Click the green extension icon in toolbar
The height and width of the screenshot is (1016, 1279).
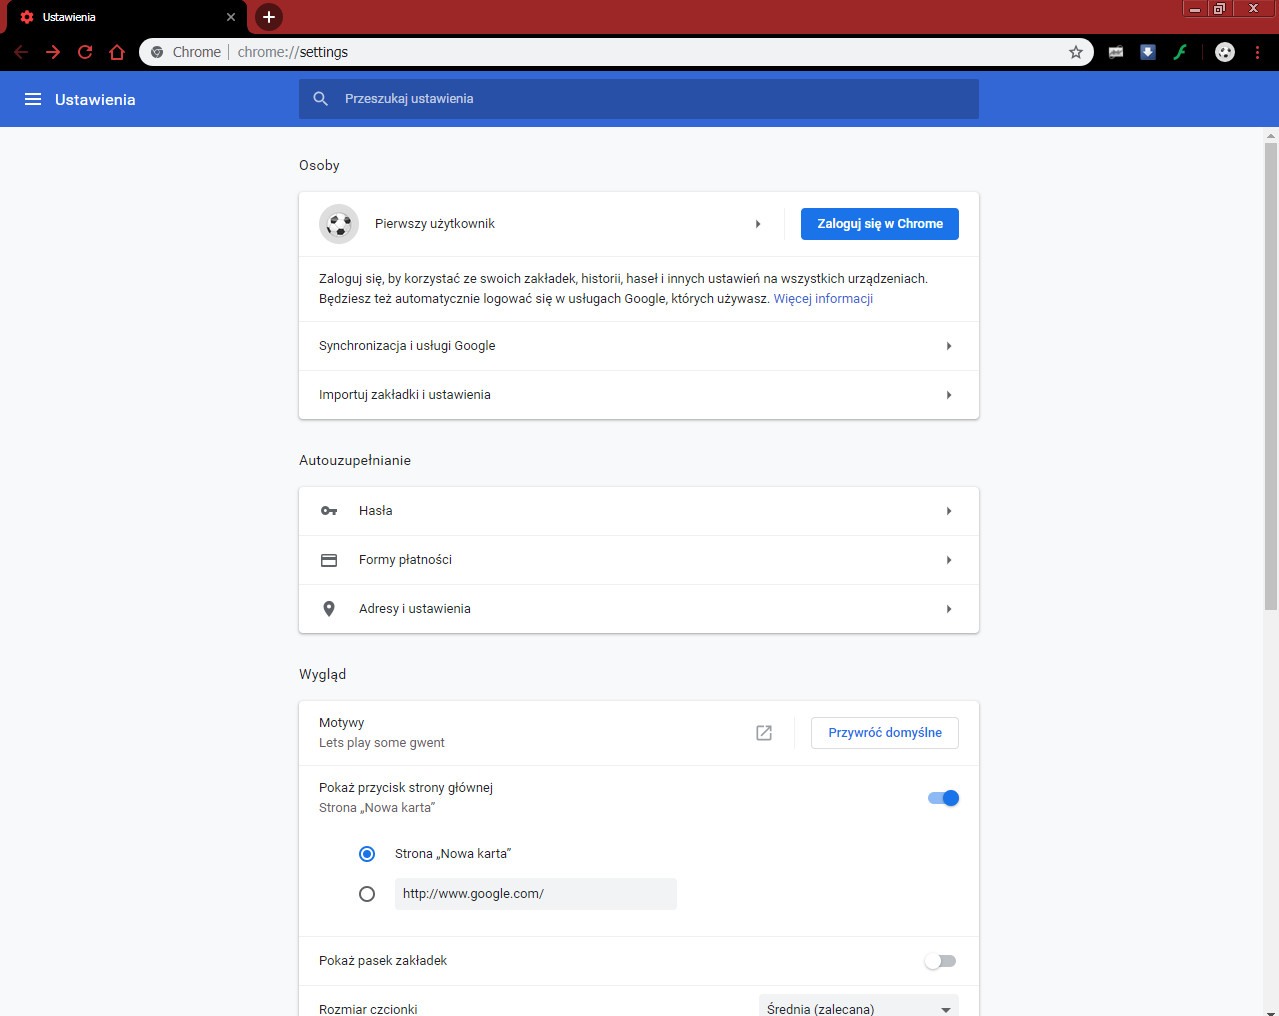pos(1180,52)
